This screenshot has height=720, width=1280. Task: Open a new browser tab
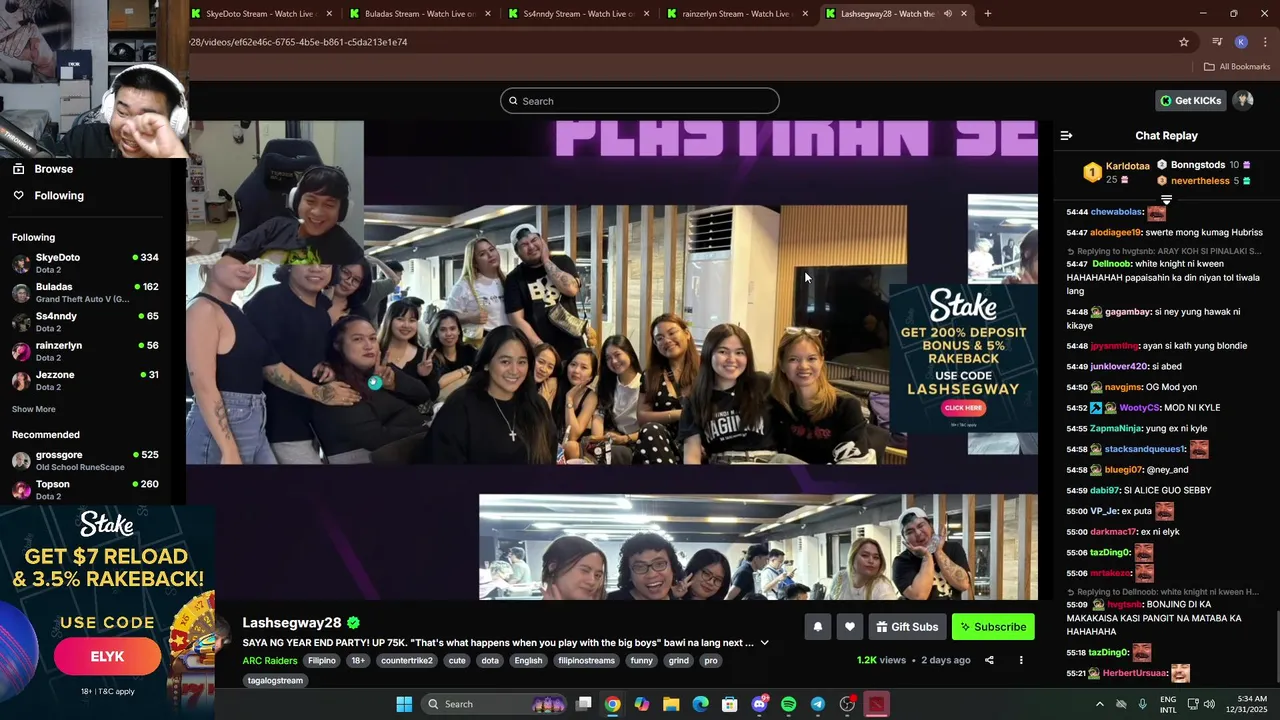[988, 14]
